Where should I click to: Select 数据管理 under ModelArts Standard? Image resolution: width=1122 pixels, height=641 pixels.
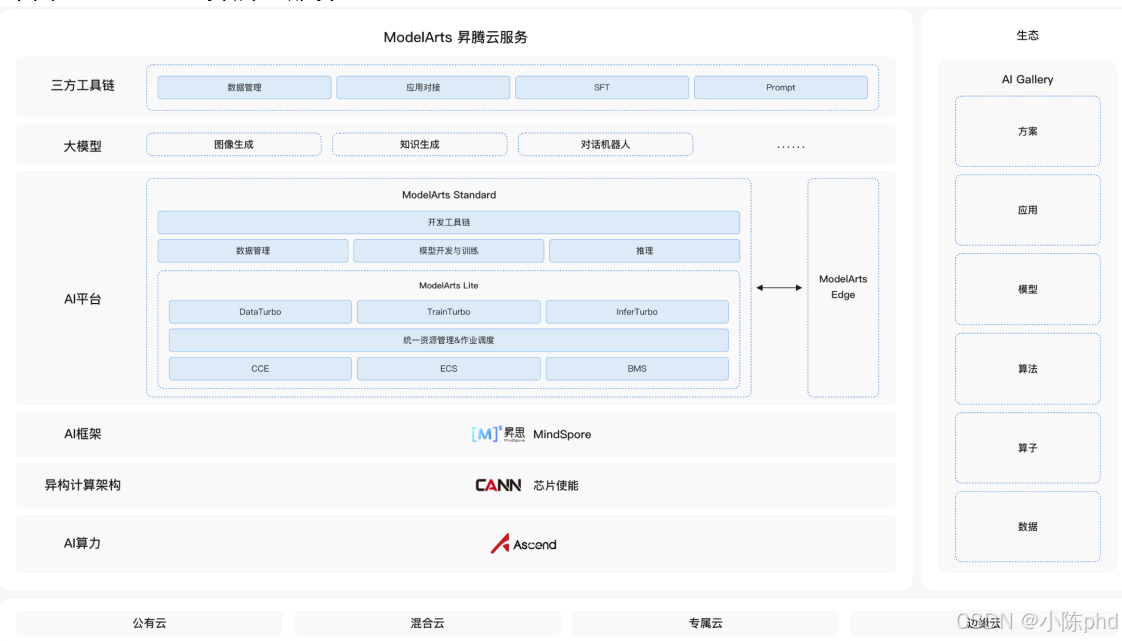(253, 251)
